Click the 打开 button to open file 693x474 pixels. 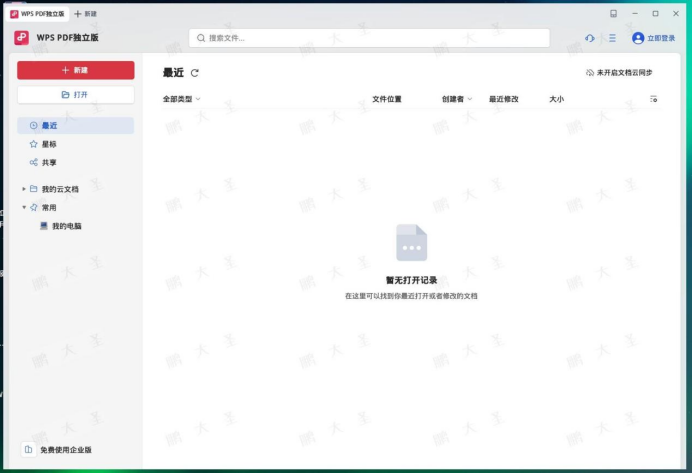pyautogui.click(x=76, y=95)
